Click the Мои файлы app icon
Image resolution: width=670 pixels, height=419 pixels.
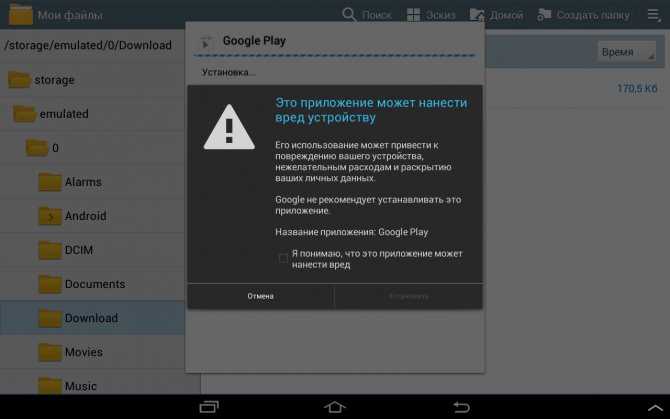pyautogui.click(x=21, y=15)
